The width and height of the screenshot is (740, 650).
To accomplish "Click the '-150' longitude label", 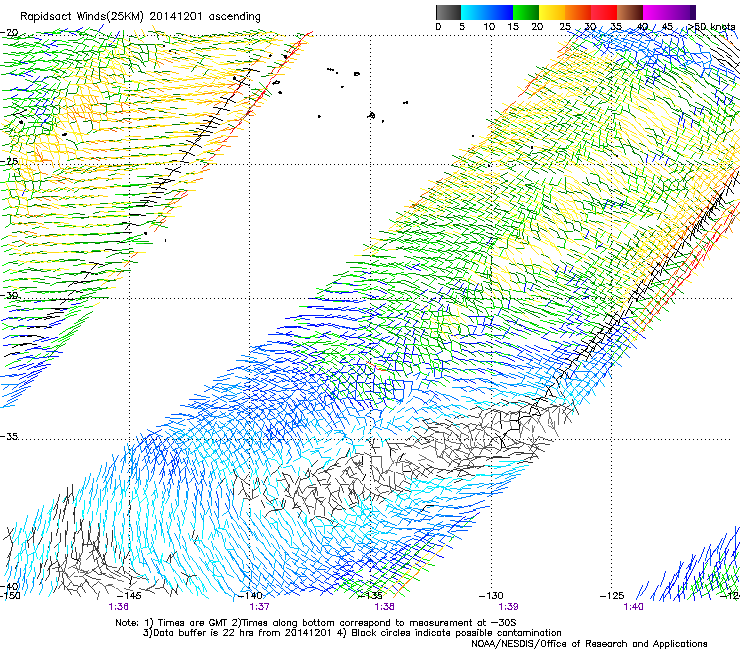I will (x=10, y=595).
